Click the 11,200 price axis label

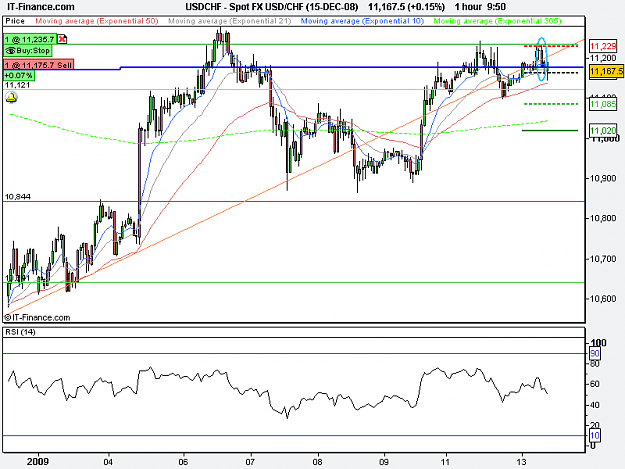[x=603, y=58]
